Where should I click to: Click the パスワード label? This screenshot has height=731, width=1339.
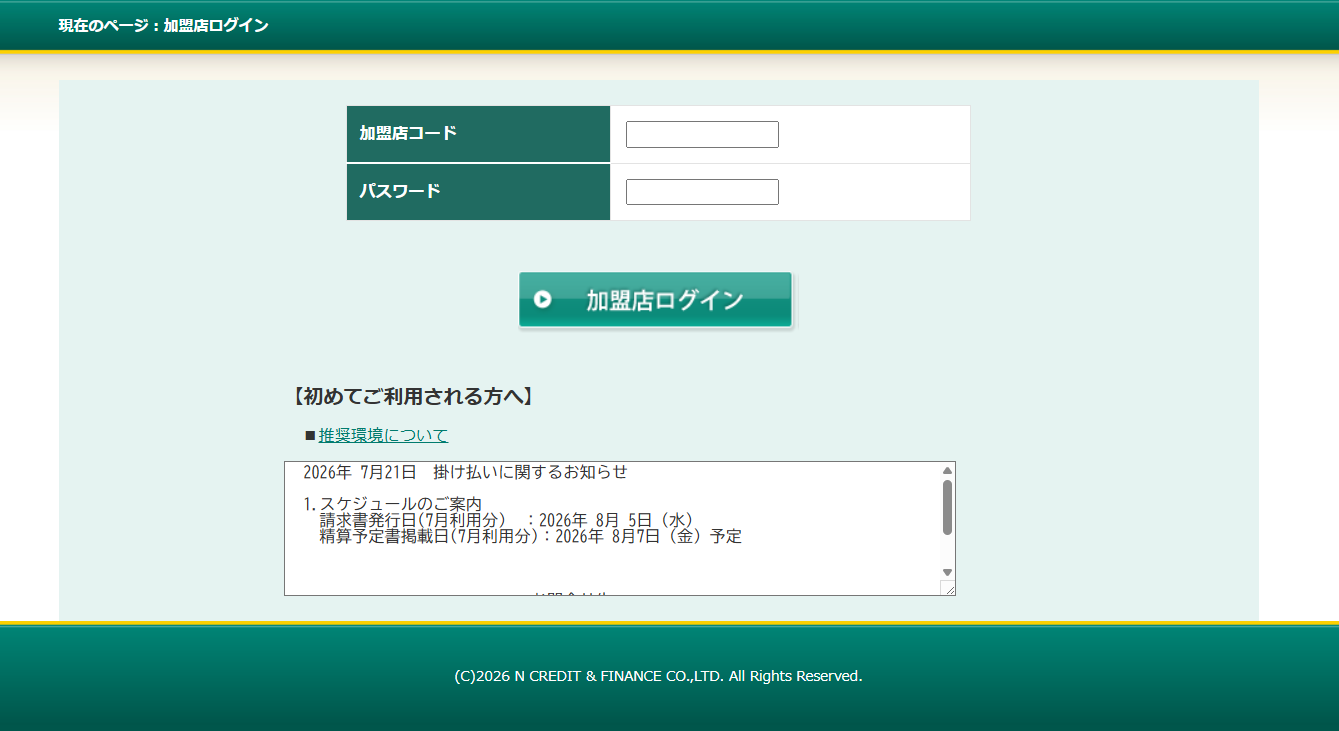pyautogui.click(x=400, y=191)
